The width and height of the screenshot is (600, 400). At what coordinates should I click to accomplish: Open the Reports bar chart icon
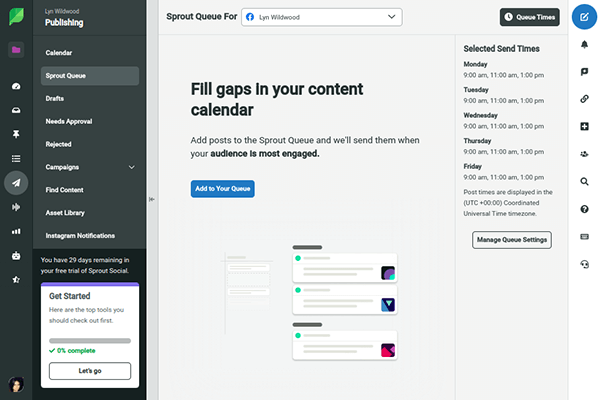pos(16,231)
